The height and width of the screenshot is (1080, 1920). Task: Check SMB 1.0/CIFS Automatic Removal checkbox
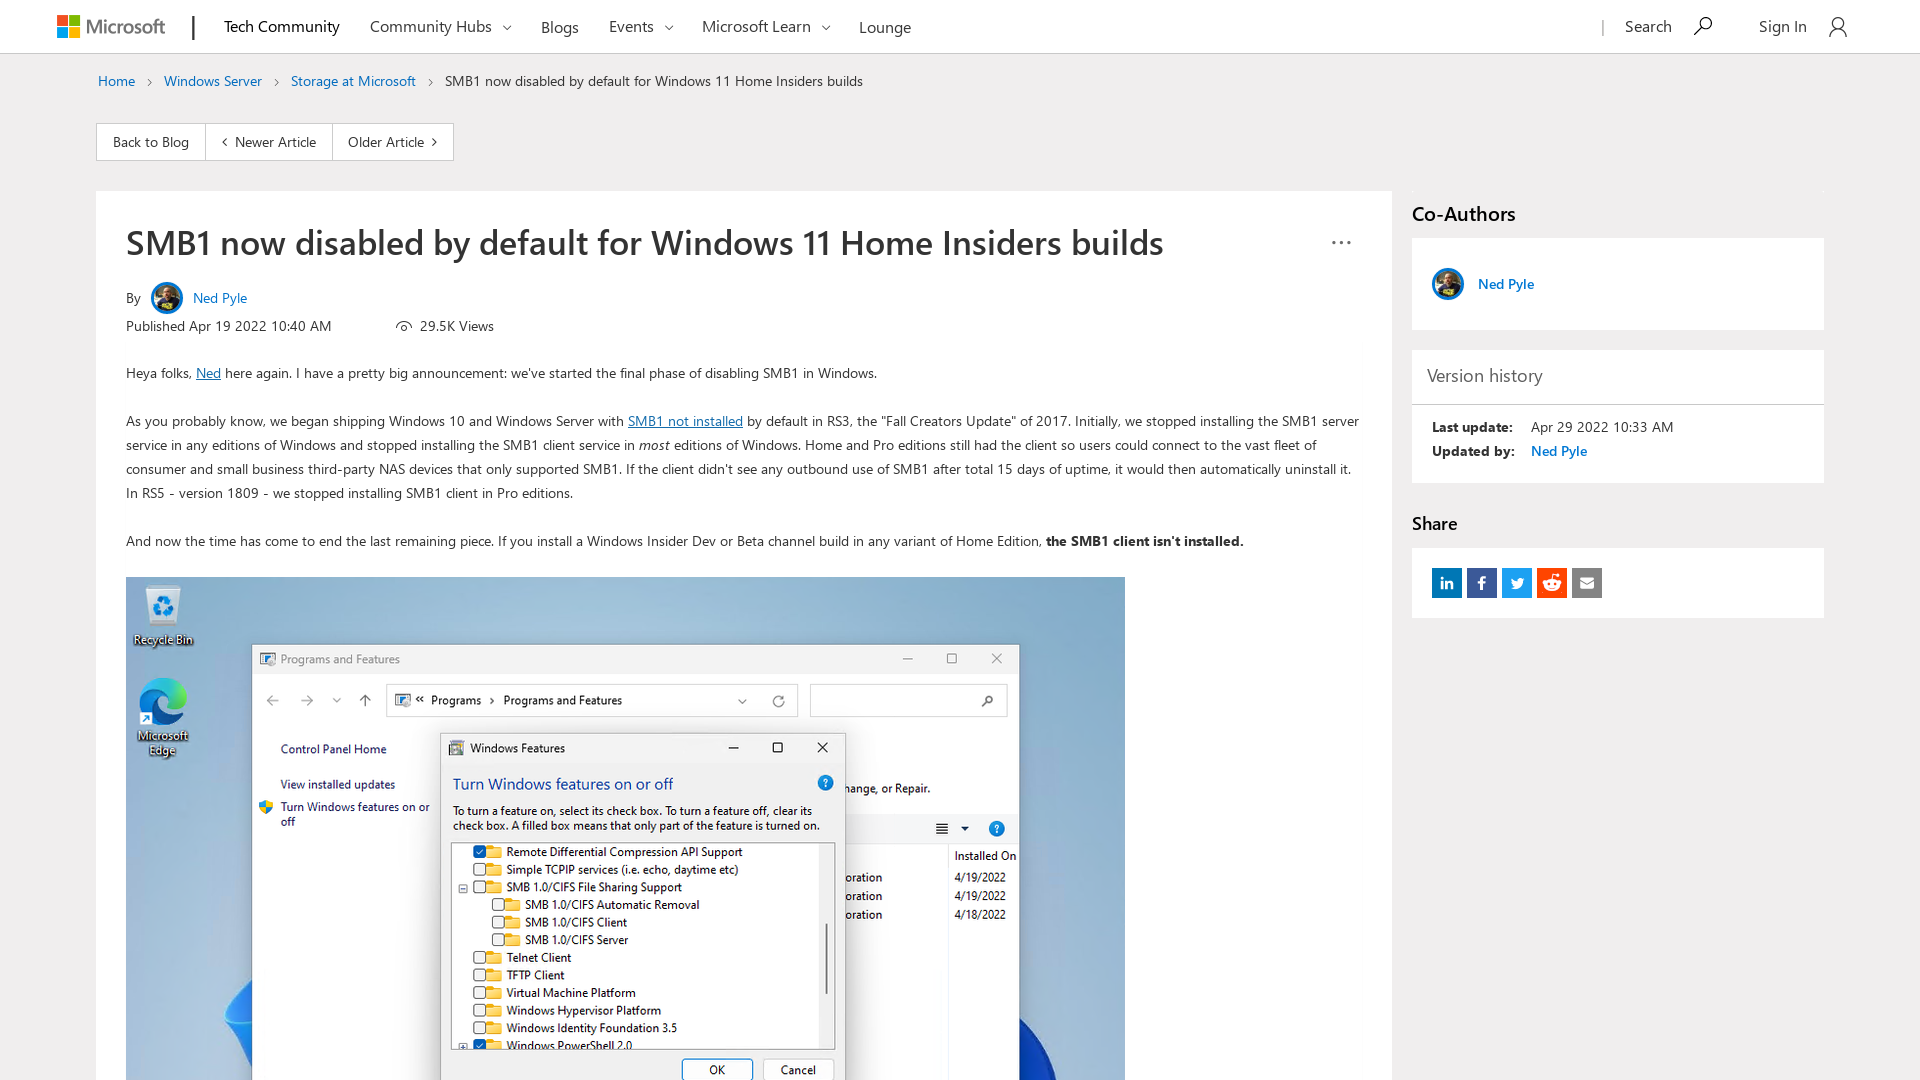click(498, 905)
